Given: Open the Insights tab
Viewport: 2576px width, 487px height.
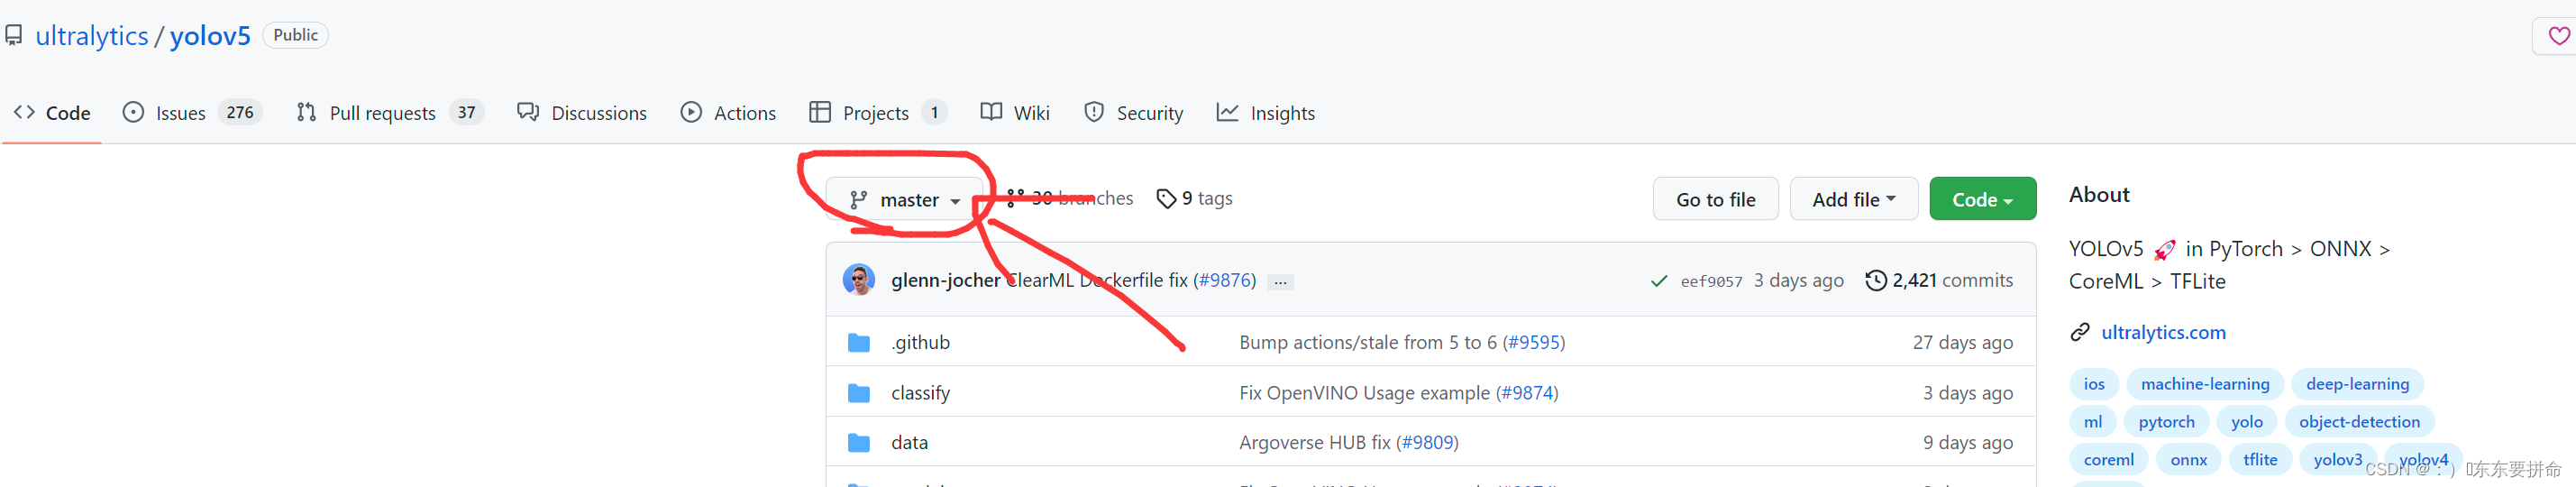Looking at the screenshot, I should [1265, 113].
